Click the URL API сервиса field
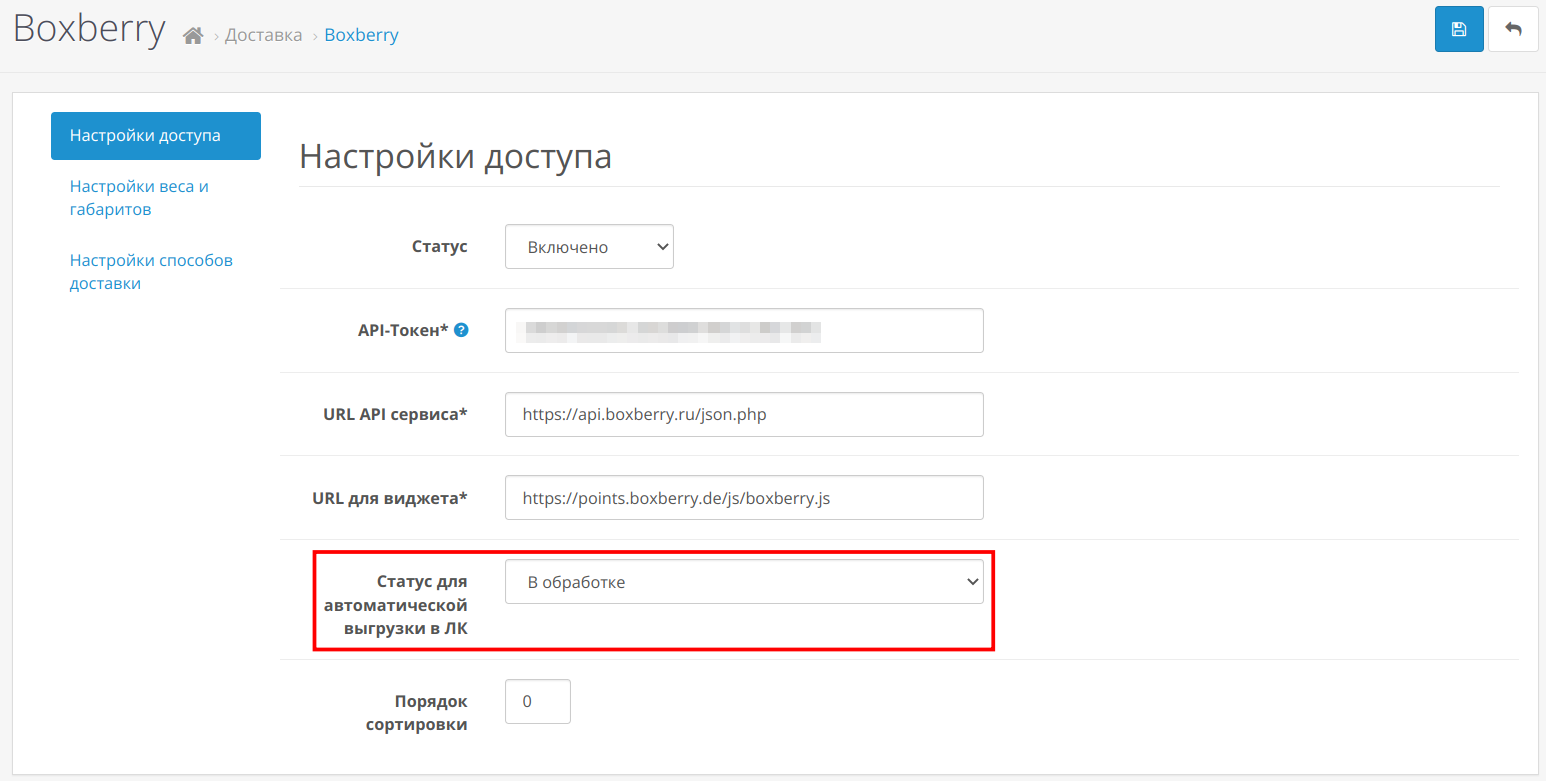Screen dimensions: 1546x781 pyautogui.click(x=744, y=414)
